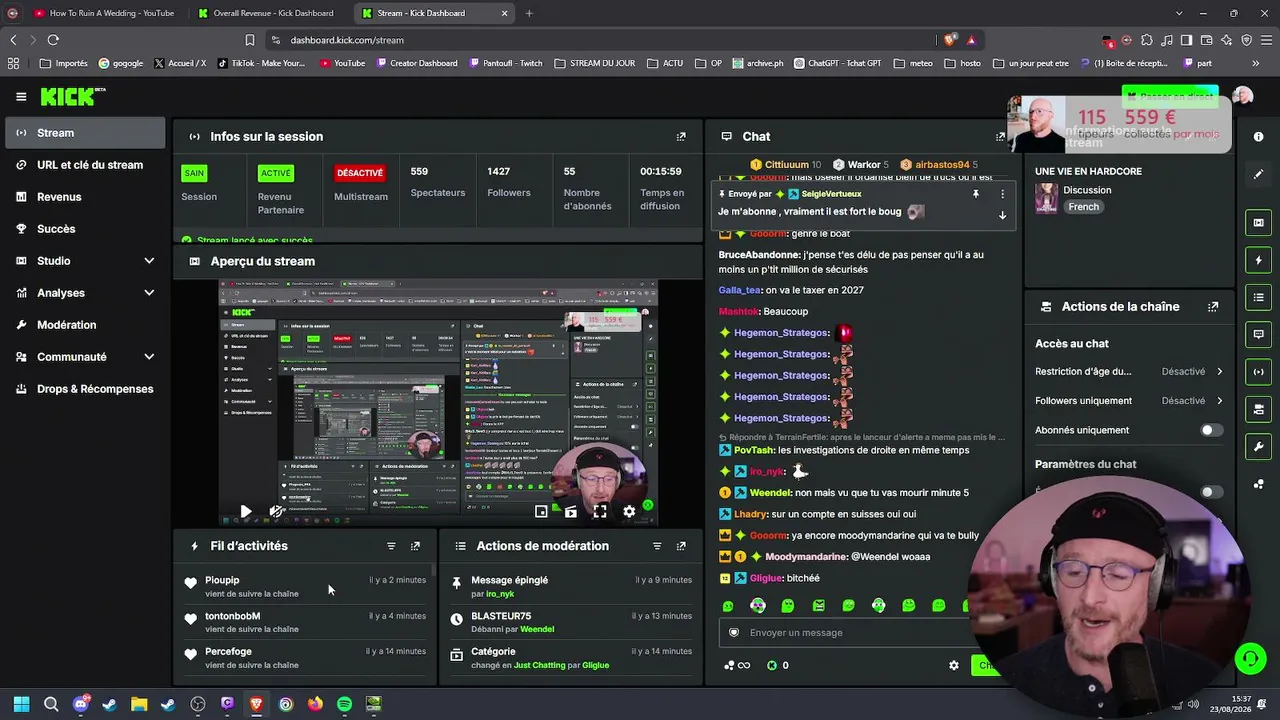Click tontonbobM follow activity entry

coord(305,622)
